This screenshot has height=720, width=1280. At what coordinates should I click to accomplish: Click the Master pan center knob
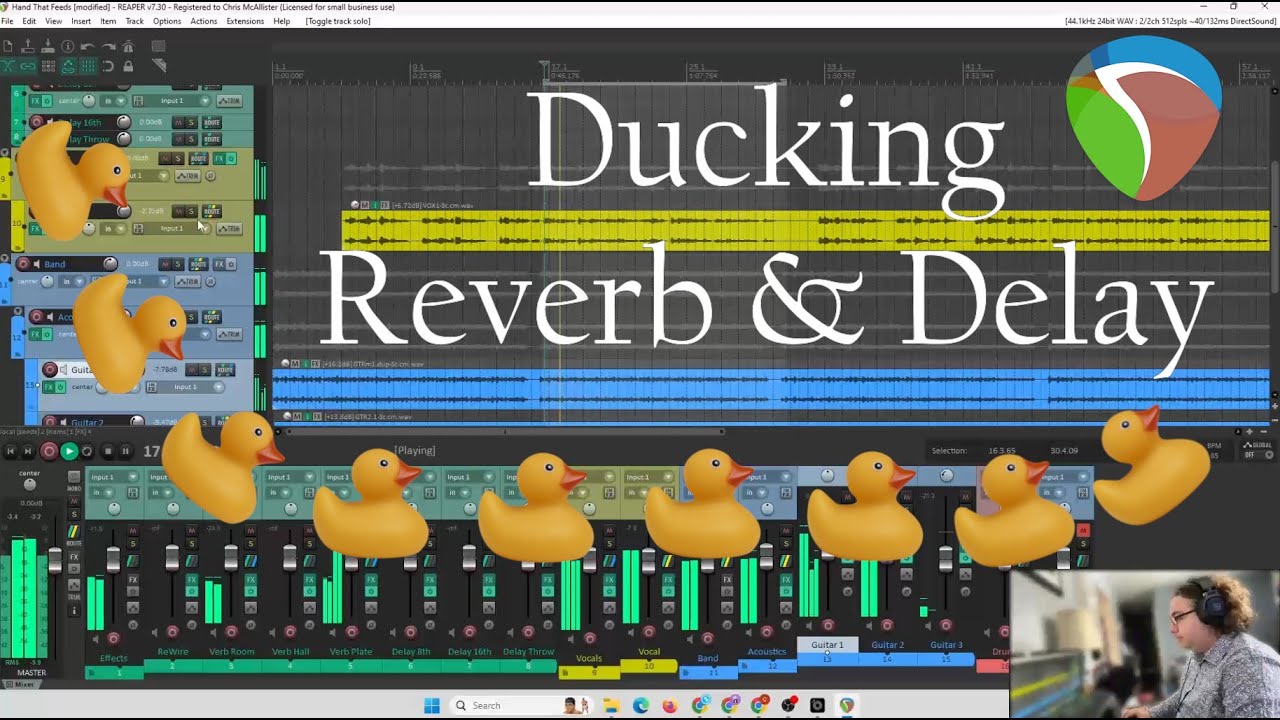click(30, 485)
